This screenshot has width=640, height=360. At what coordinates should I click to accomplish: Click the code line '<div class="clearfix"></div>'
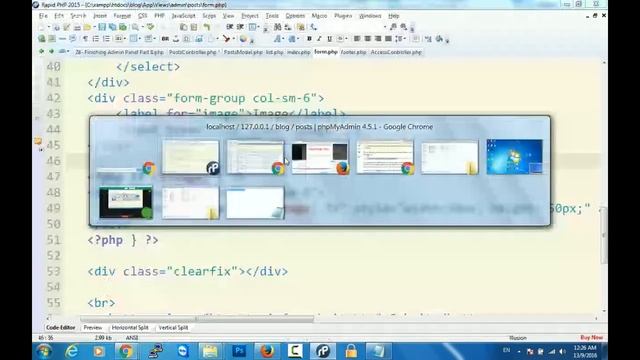[188, 271]
